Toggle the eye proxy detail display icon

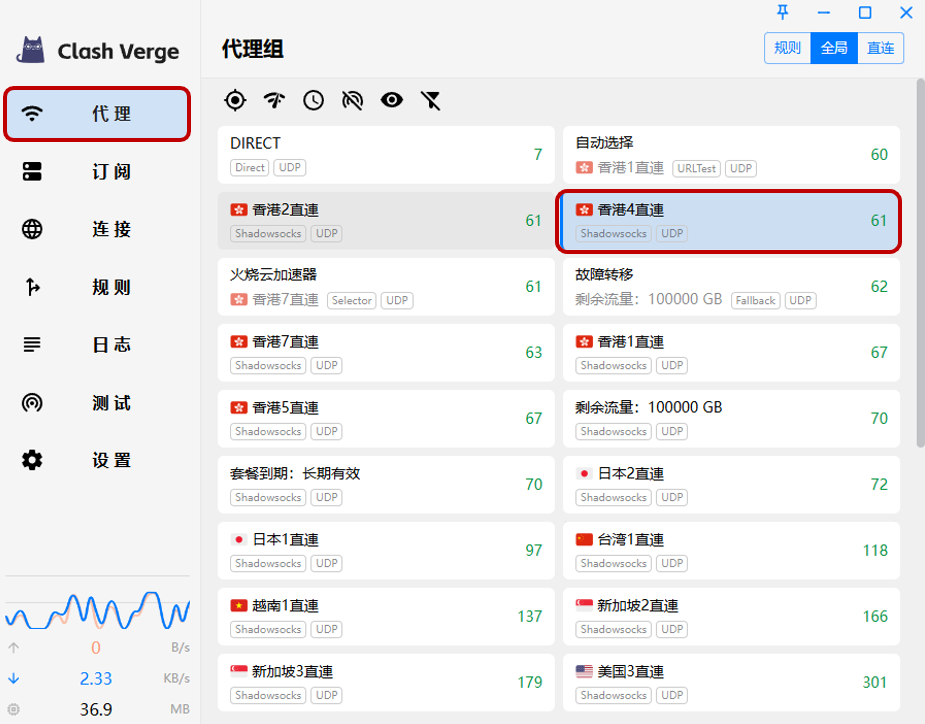391,100
